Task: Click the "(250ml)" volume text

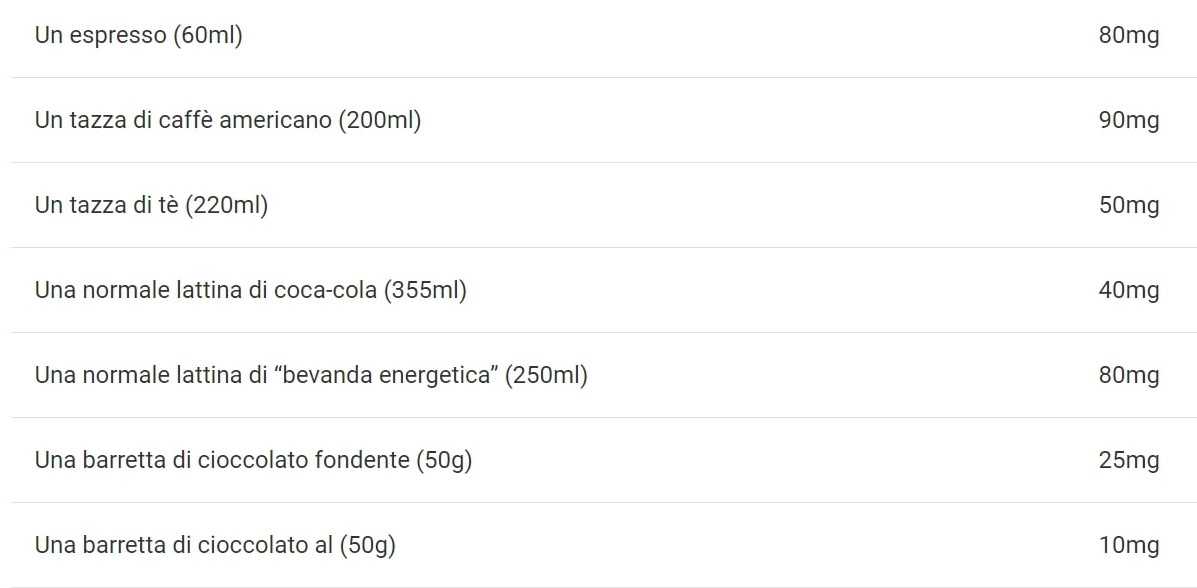Action: [x=546, y=376]
